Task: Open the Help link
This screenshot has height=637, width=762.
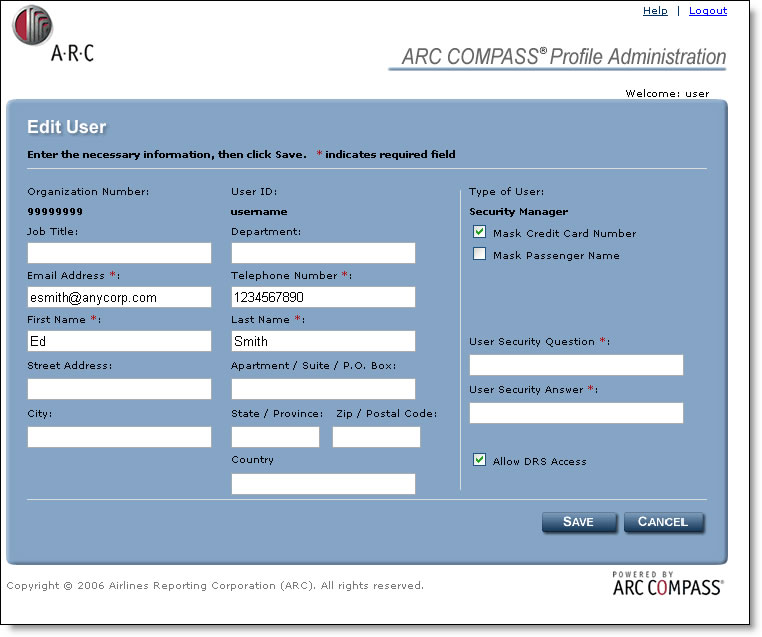Action: pos(655,11)
